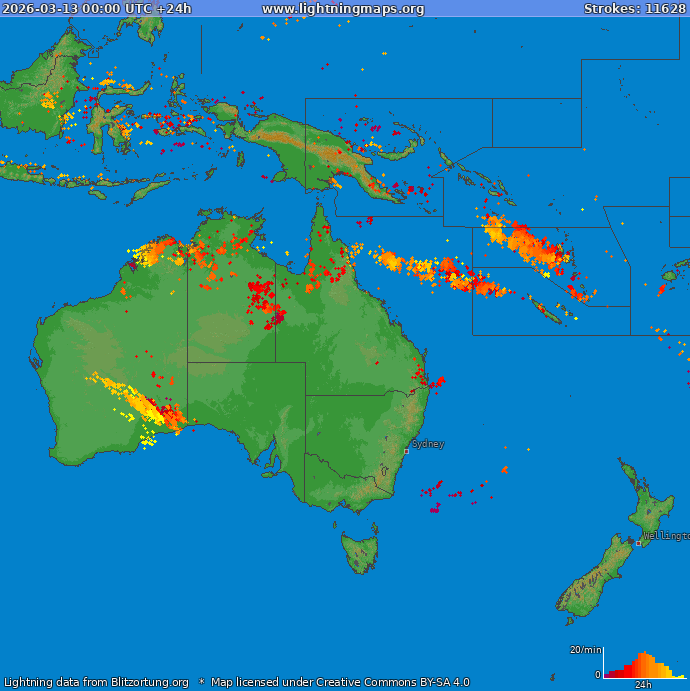Click the Strokes: 11628 counter

click(x=635, y=9)
